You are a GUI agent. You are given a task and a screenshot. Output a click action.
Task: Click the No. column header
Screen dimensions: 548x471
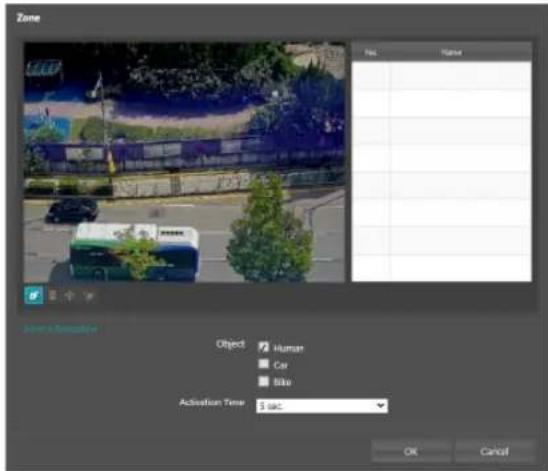(370, 52)
